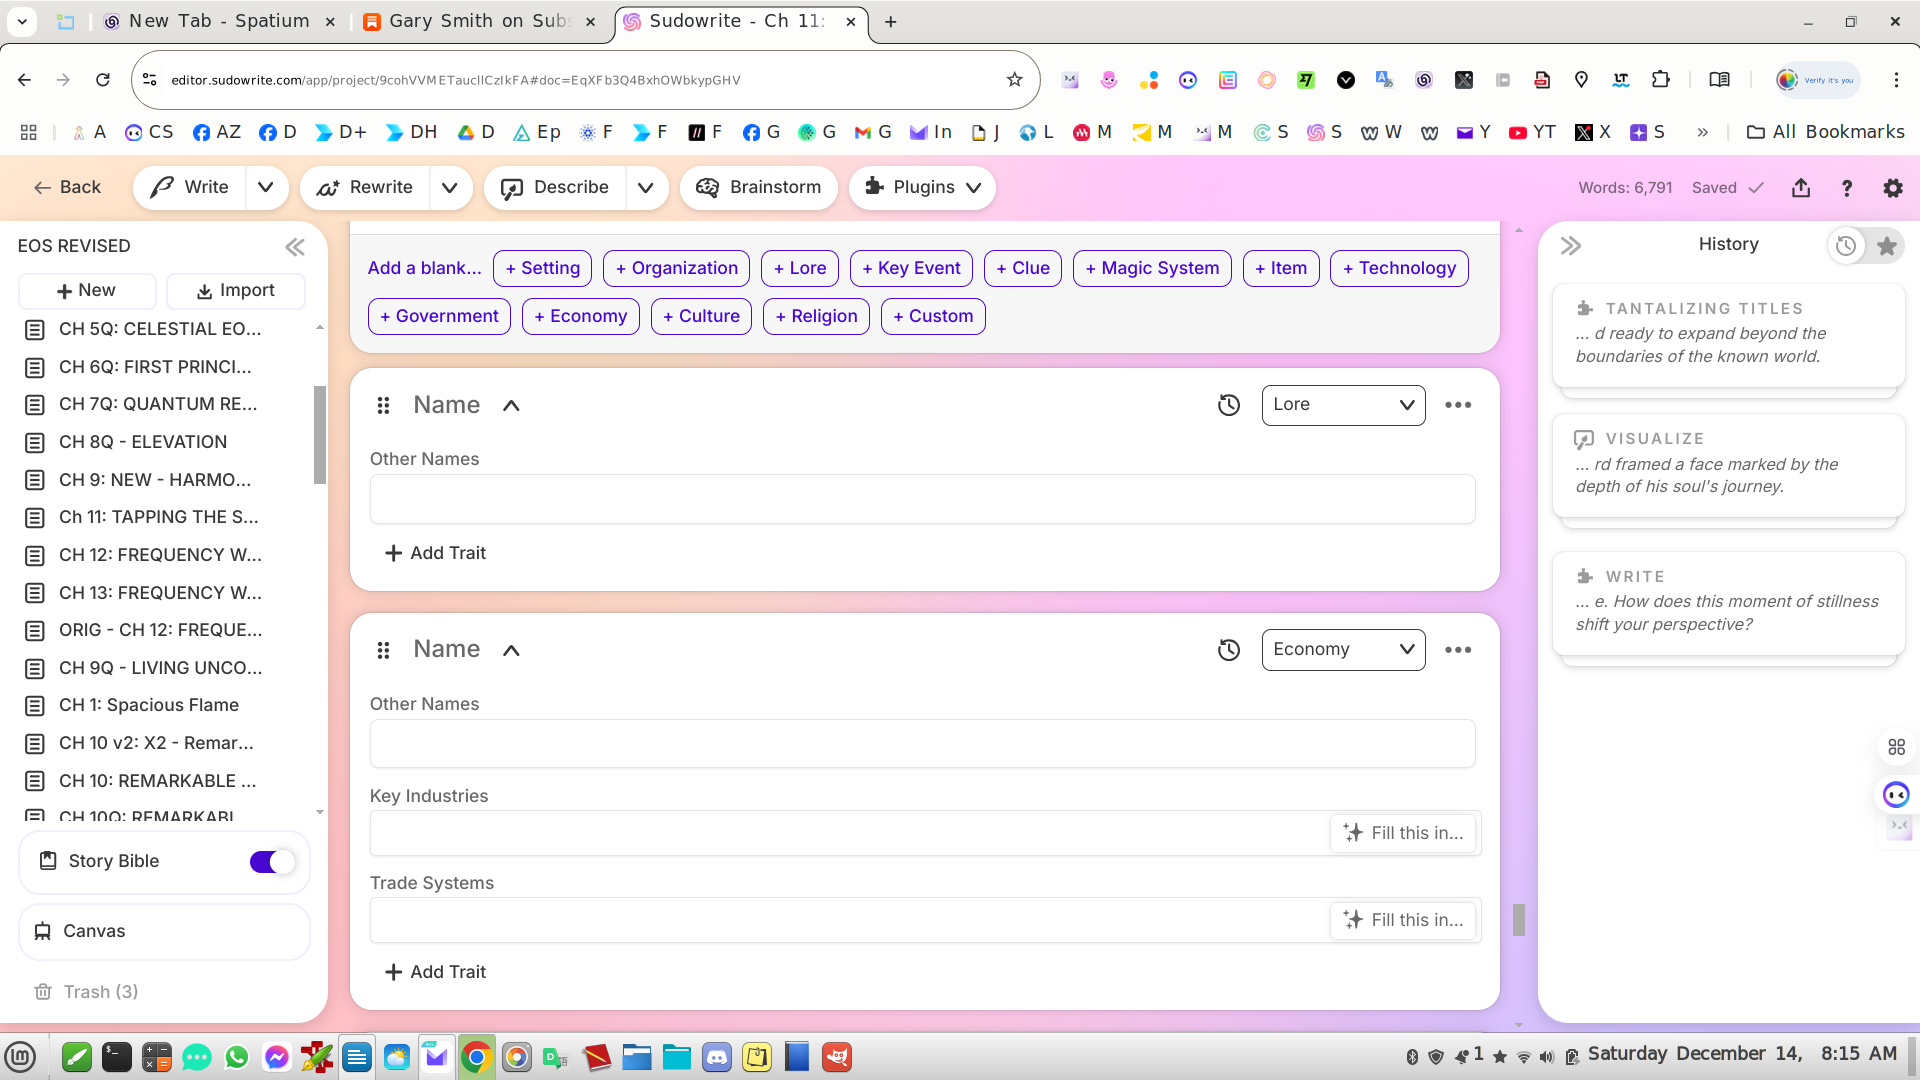Open more options on Economy card
Screen dimensions: 1920x1080
click(x=1458, y=650)
